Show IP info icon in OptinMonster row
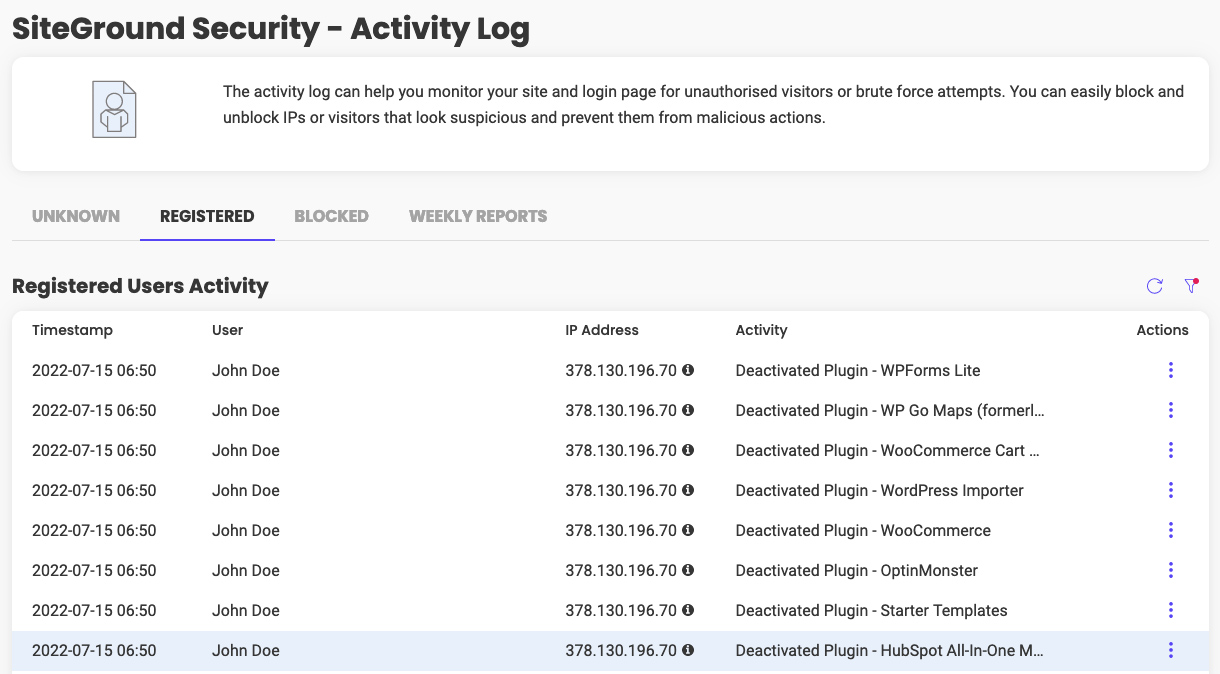 pyautogui.click(x=688, y=570)
